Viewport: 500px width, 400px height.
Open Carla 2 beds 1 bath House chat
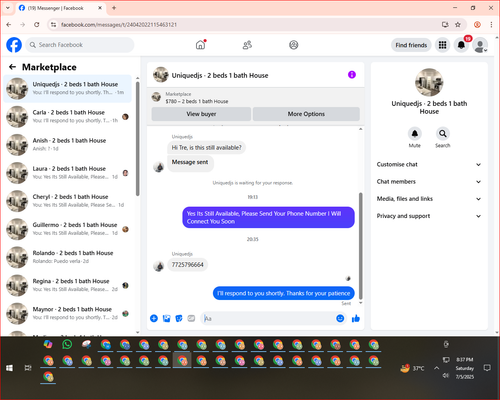click(68, 117)
